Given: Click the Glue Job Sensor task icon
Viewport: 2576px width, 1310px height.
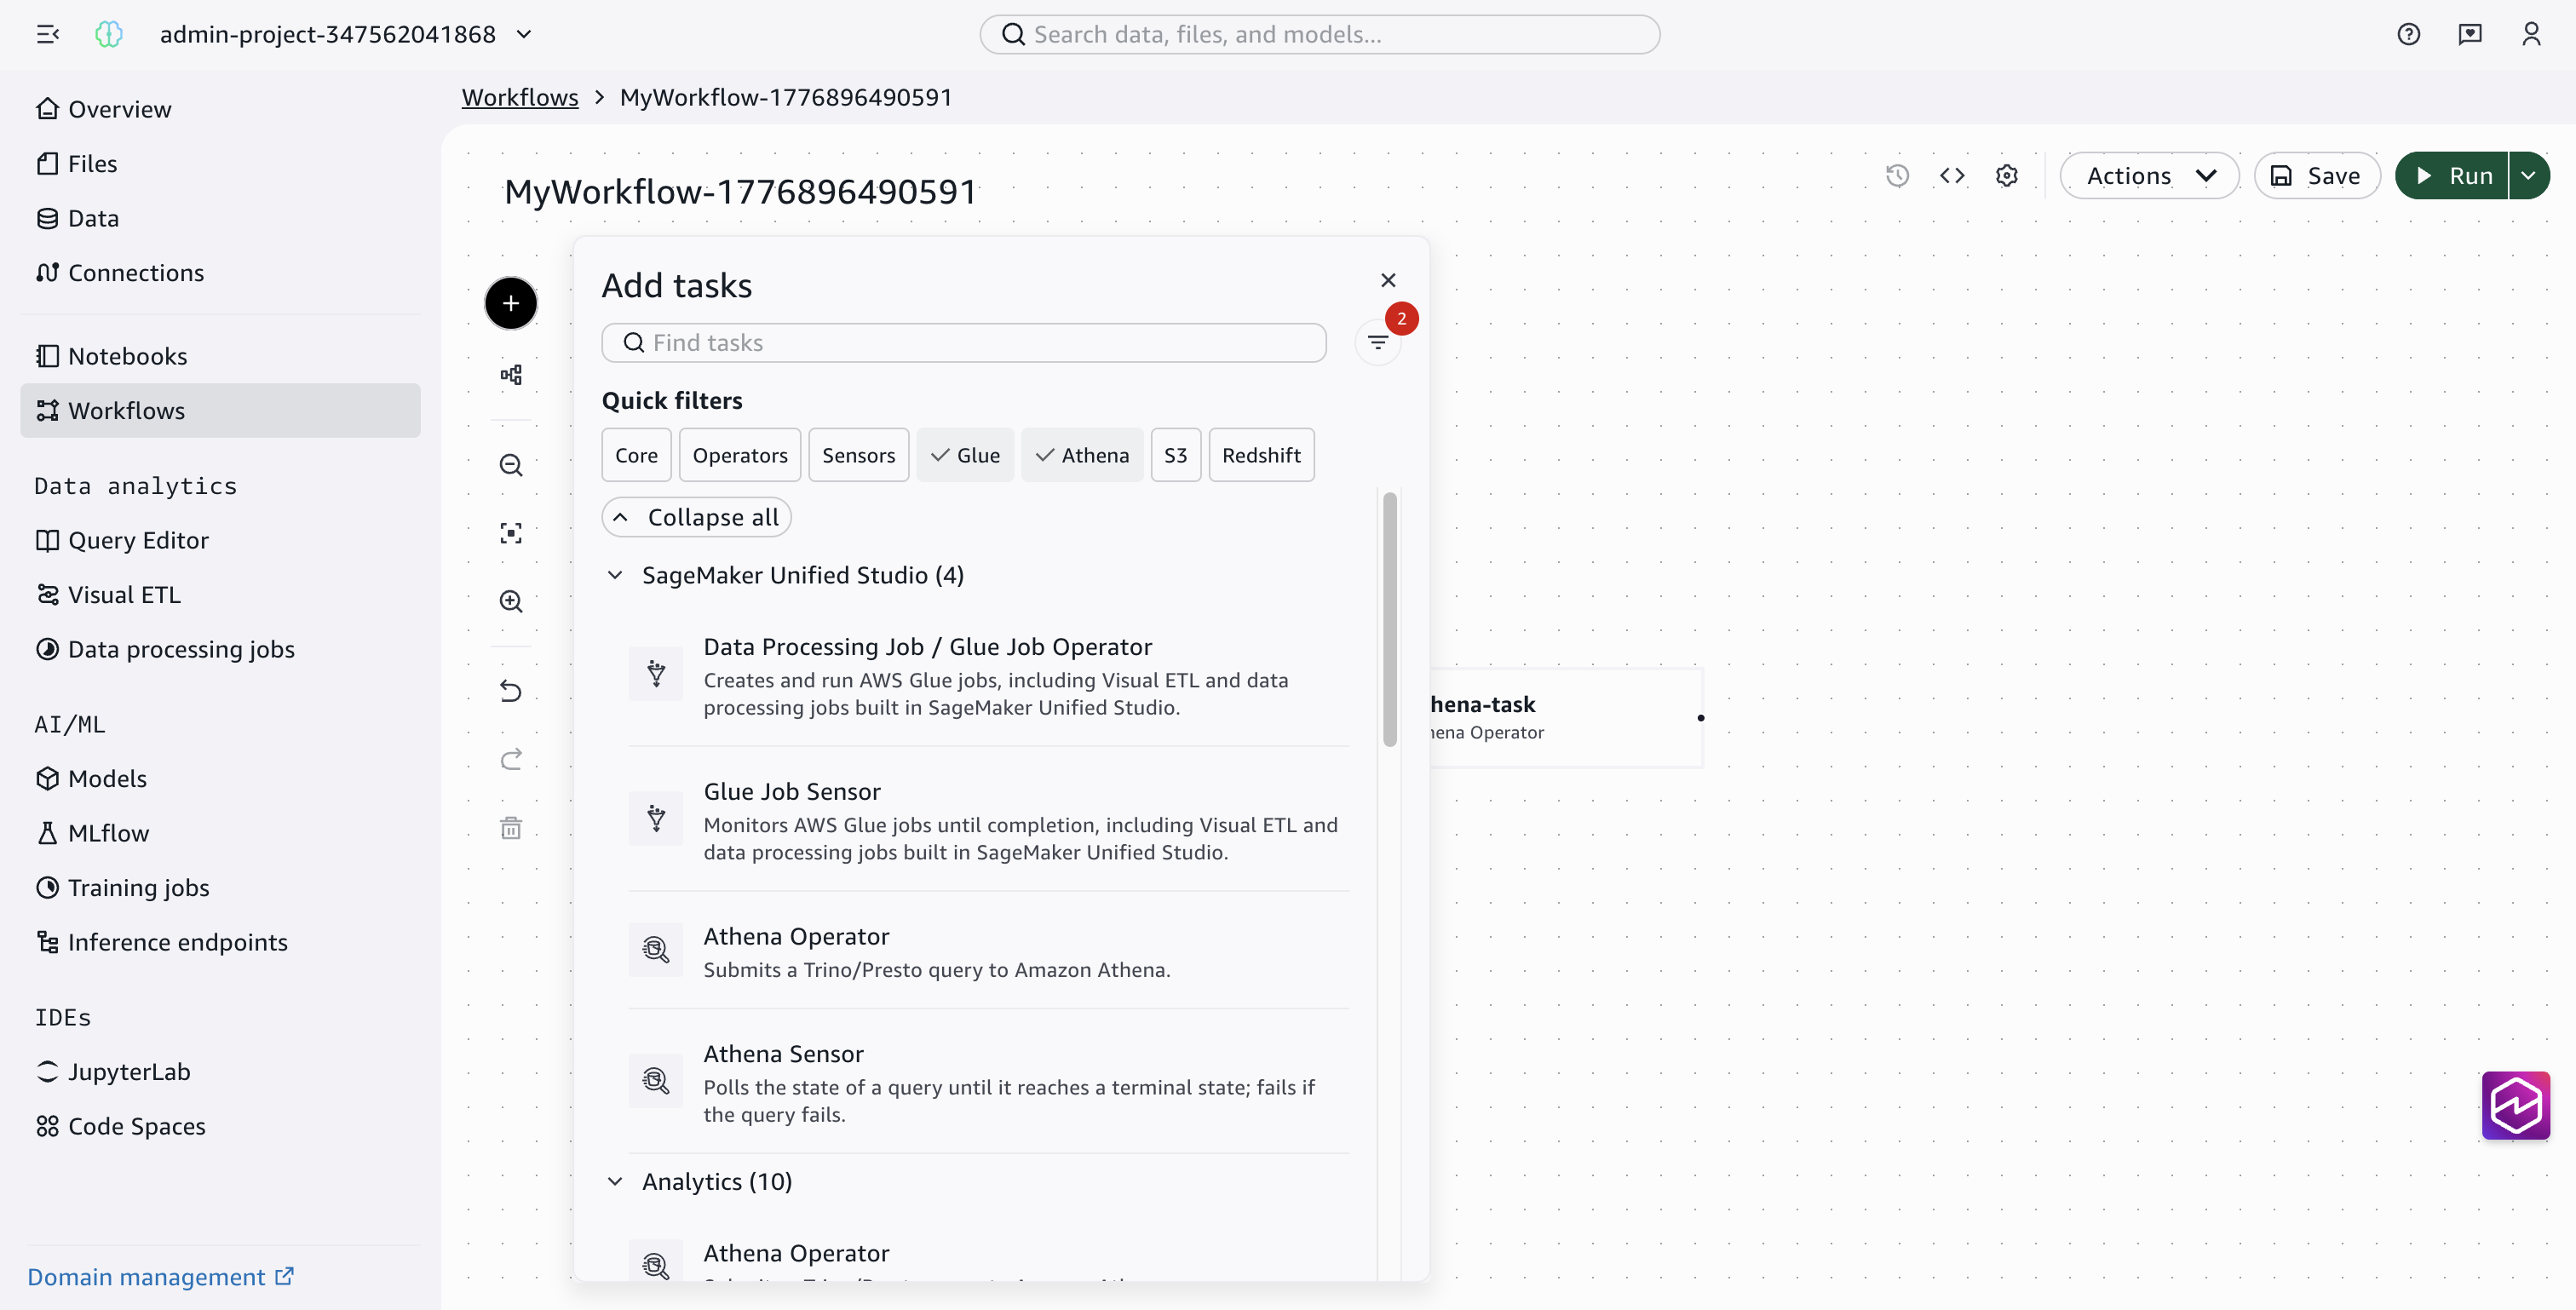Looking at the screenshot, I should pos(656,819).
